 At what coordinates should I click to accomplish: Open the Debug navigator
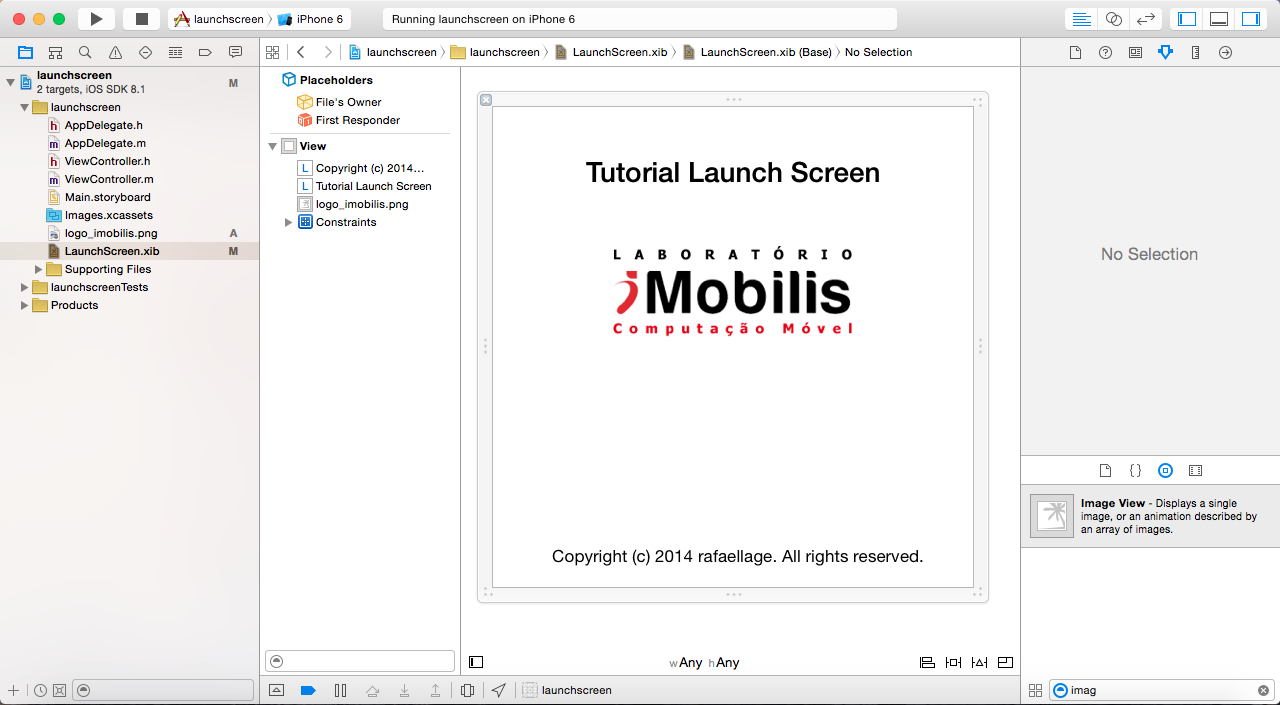pos(175,52)
